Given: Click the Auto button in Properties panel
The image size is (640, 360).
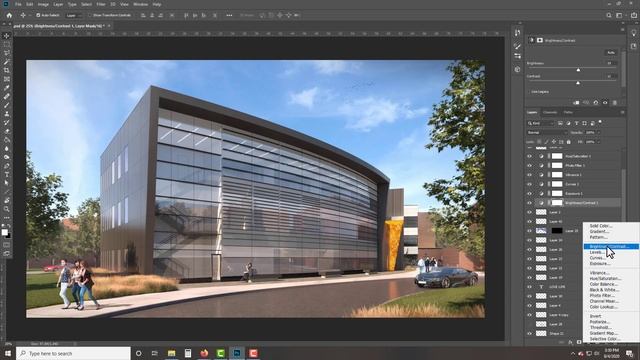Looking at the screenshot, I should [611, 53].
